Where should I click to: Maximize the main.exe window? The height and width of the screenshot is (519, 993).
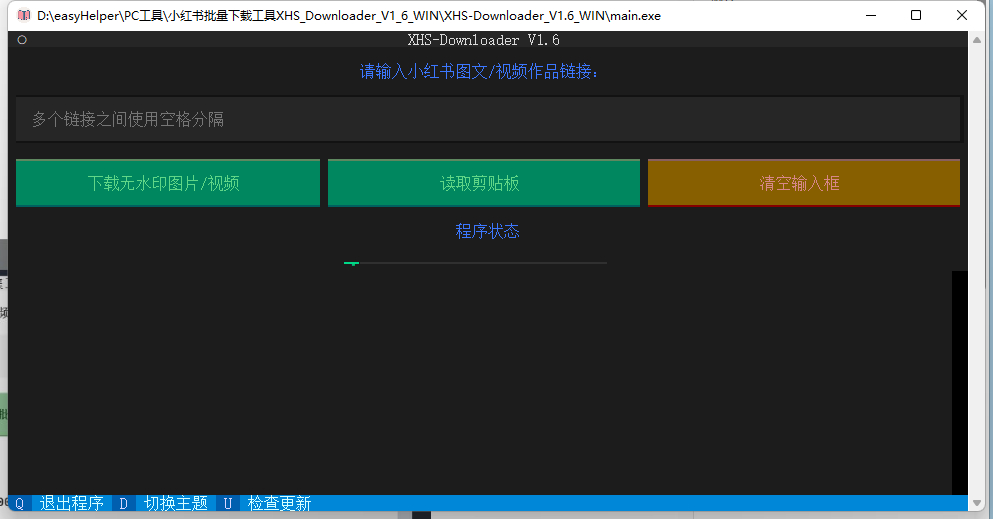916,15
